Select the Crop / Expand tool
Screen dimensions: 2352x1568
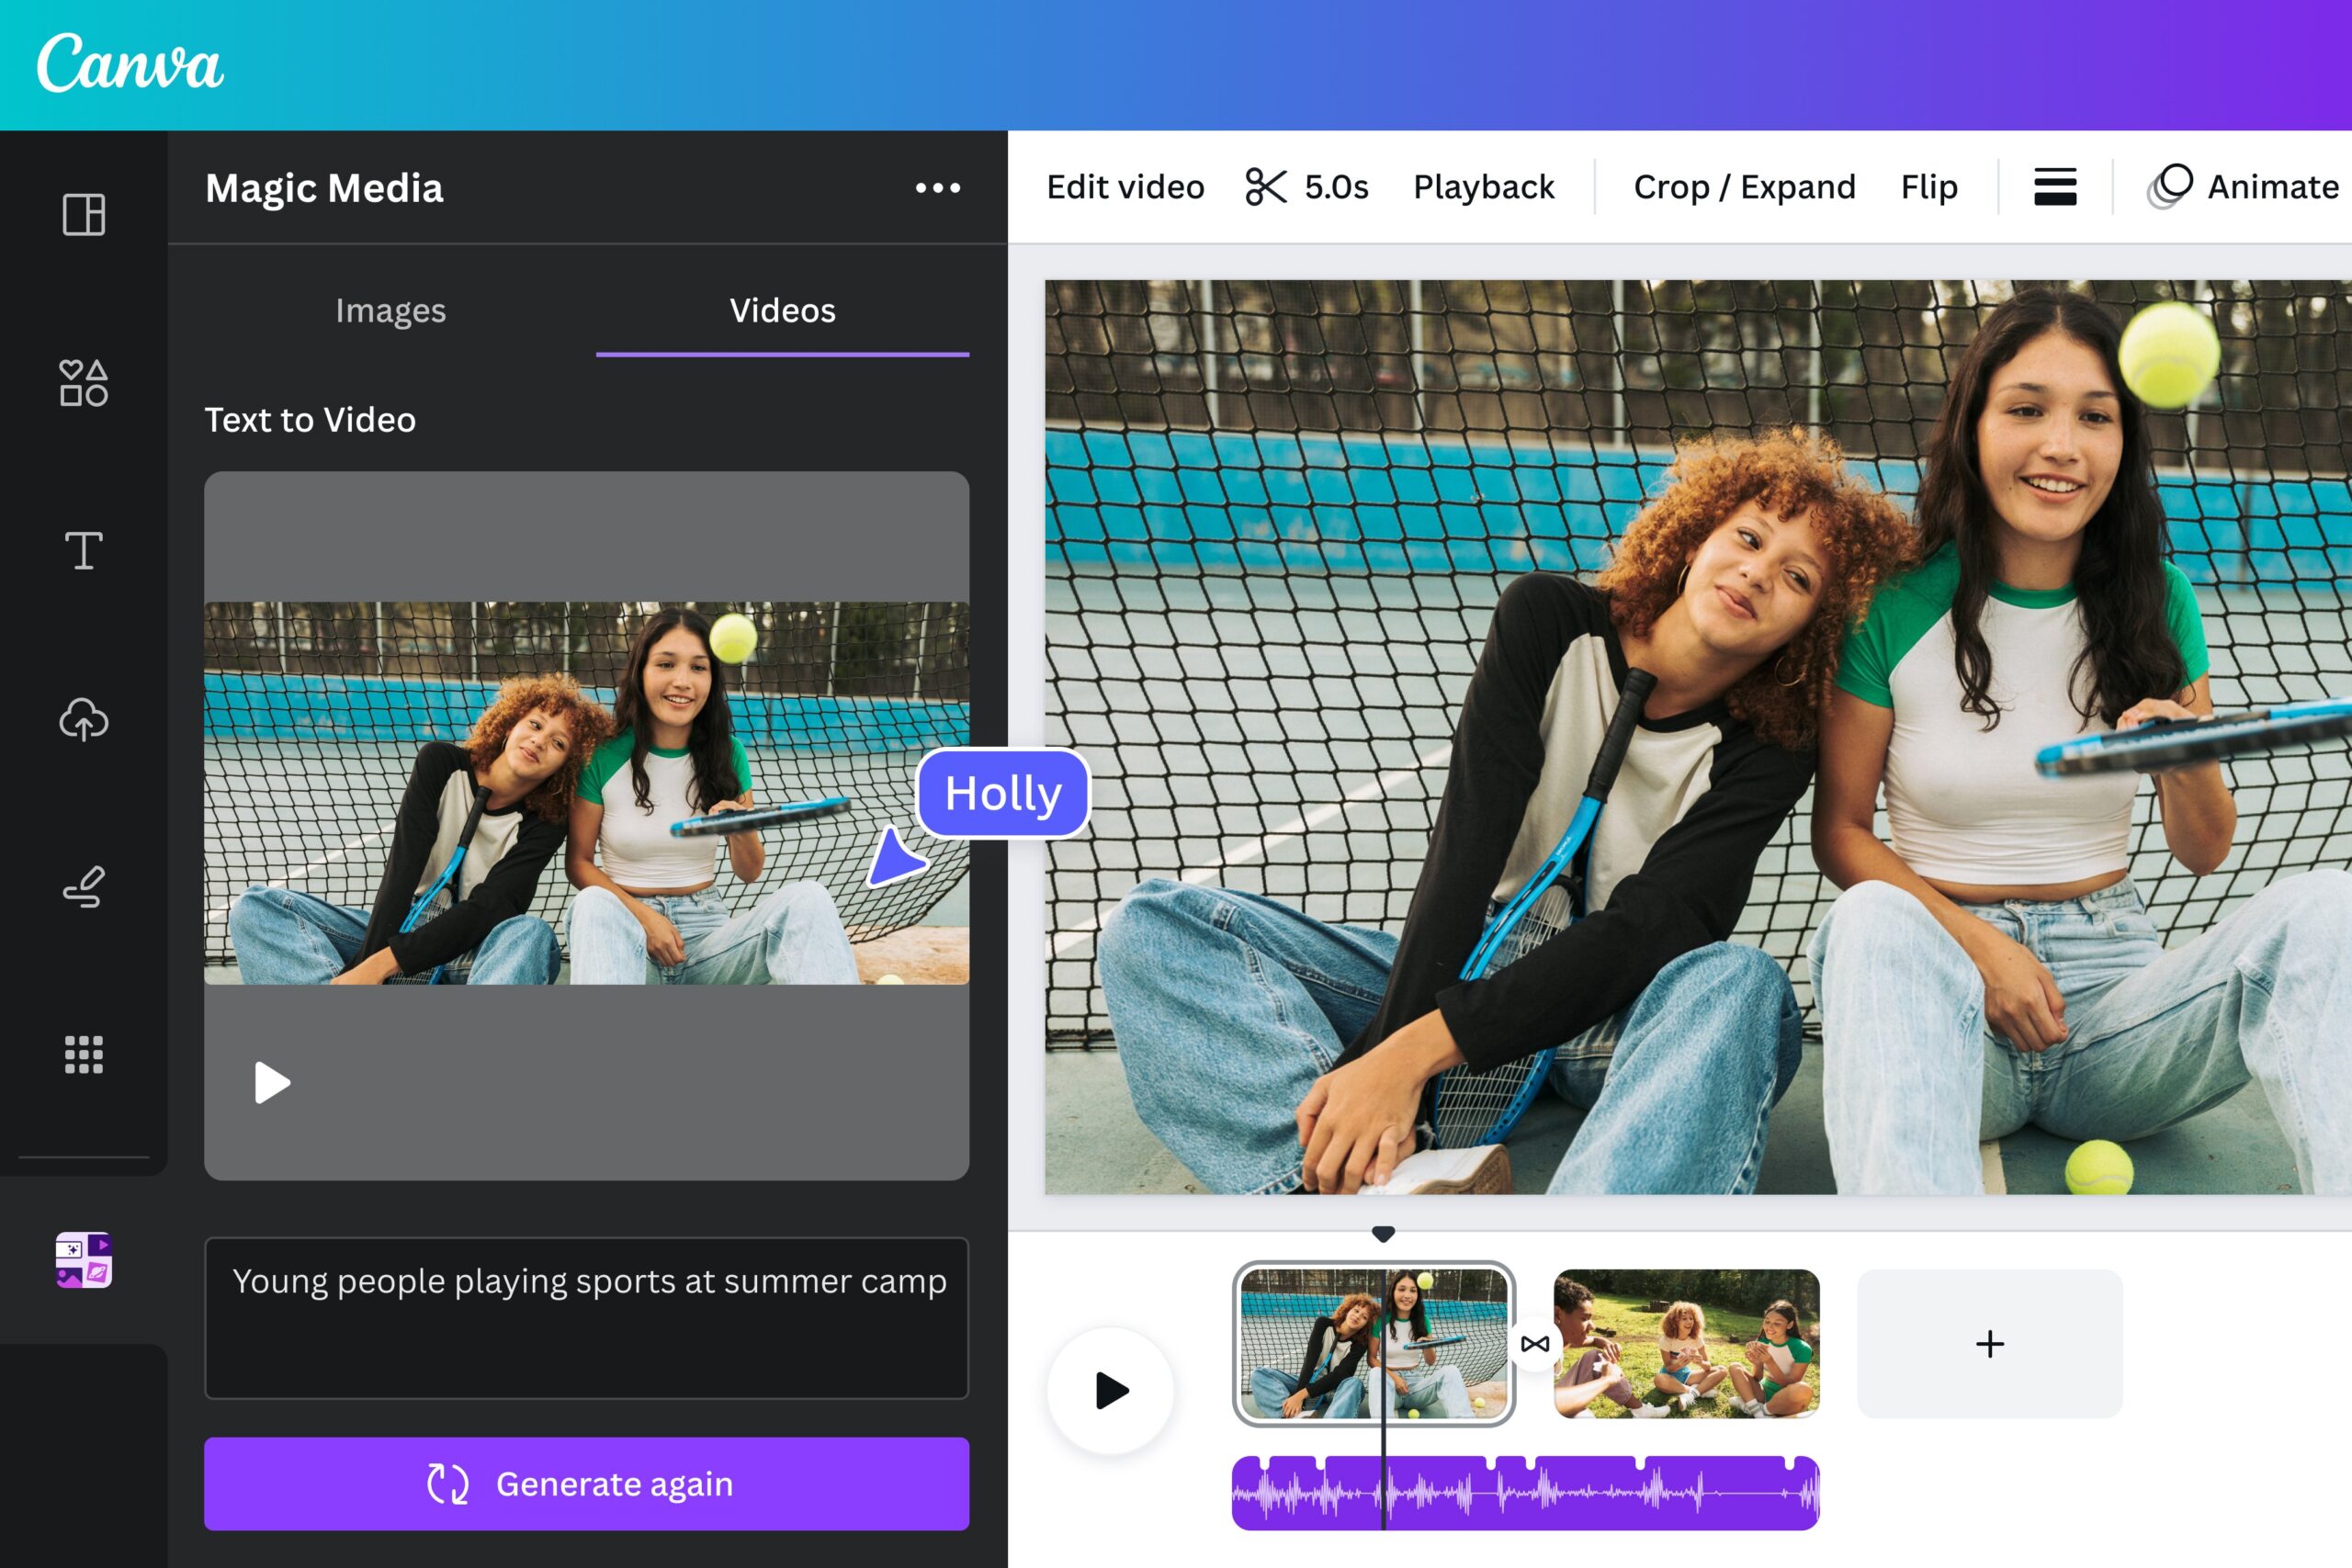(1745, 186)
